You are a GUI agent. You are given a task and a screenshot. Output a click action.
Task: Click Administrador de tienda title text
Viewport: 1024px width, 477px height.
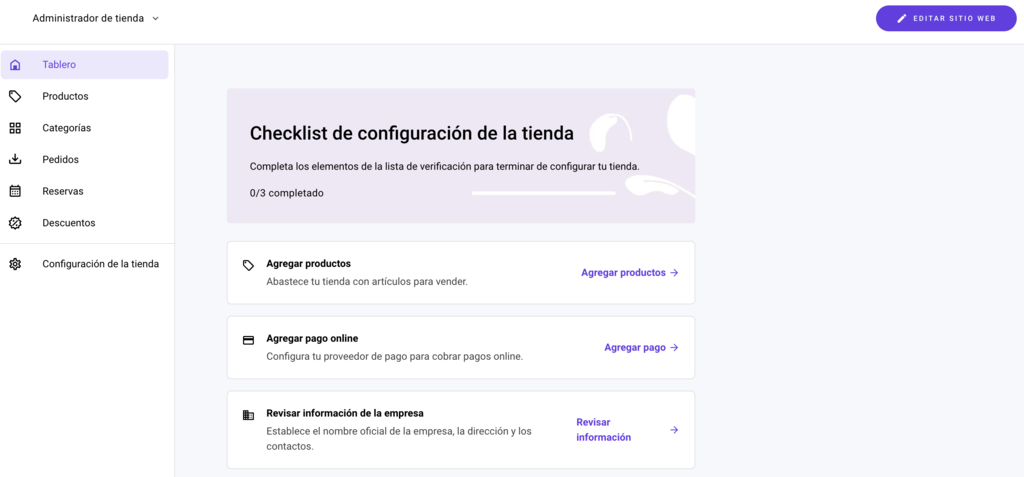tap(88, 18)
